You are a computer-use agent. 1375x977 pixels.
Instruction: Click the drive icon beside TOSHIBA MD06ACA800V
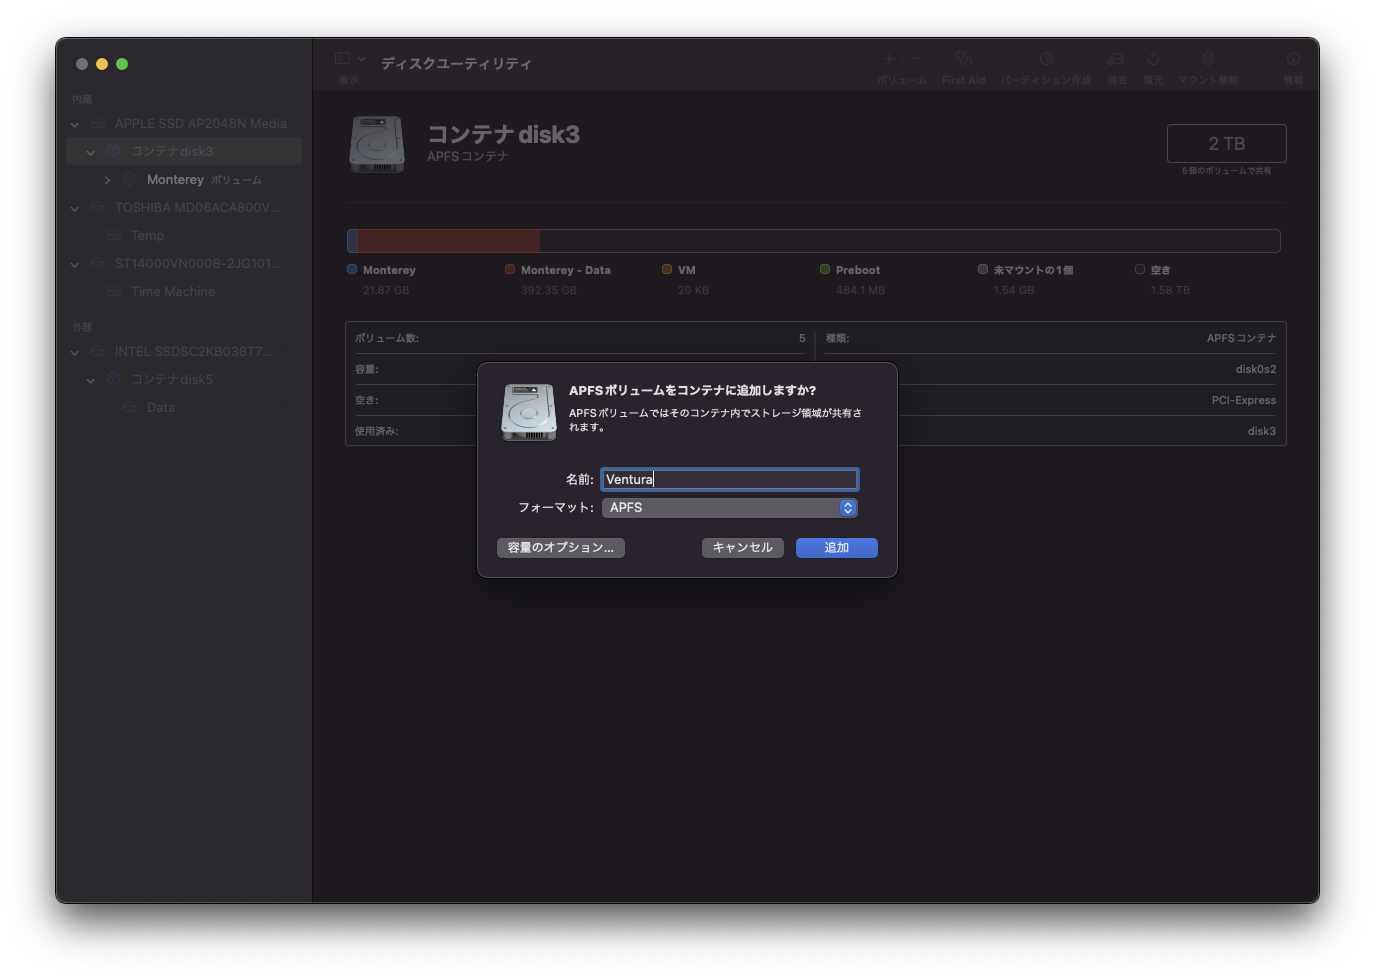98,207
